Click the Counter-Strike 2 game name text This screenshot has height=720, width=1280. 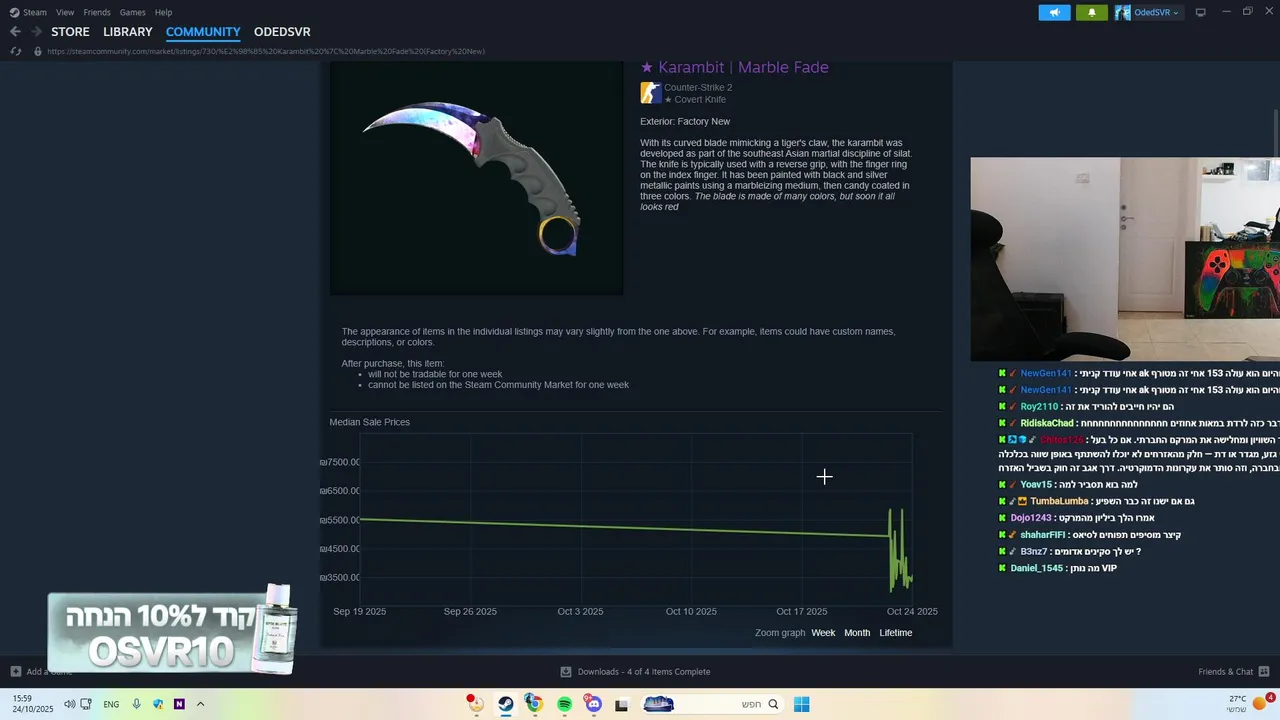click(698, 88)
